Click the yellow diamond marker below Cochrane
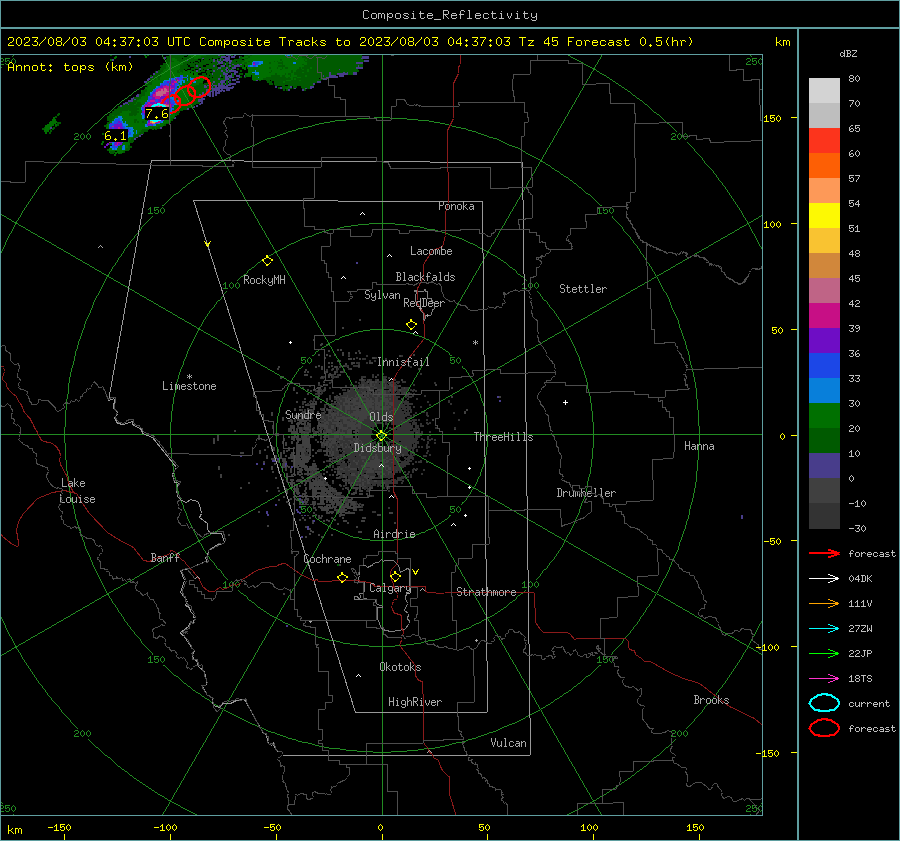900x841 pixels. [343, 577]
